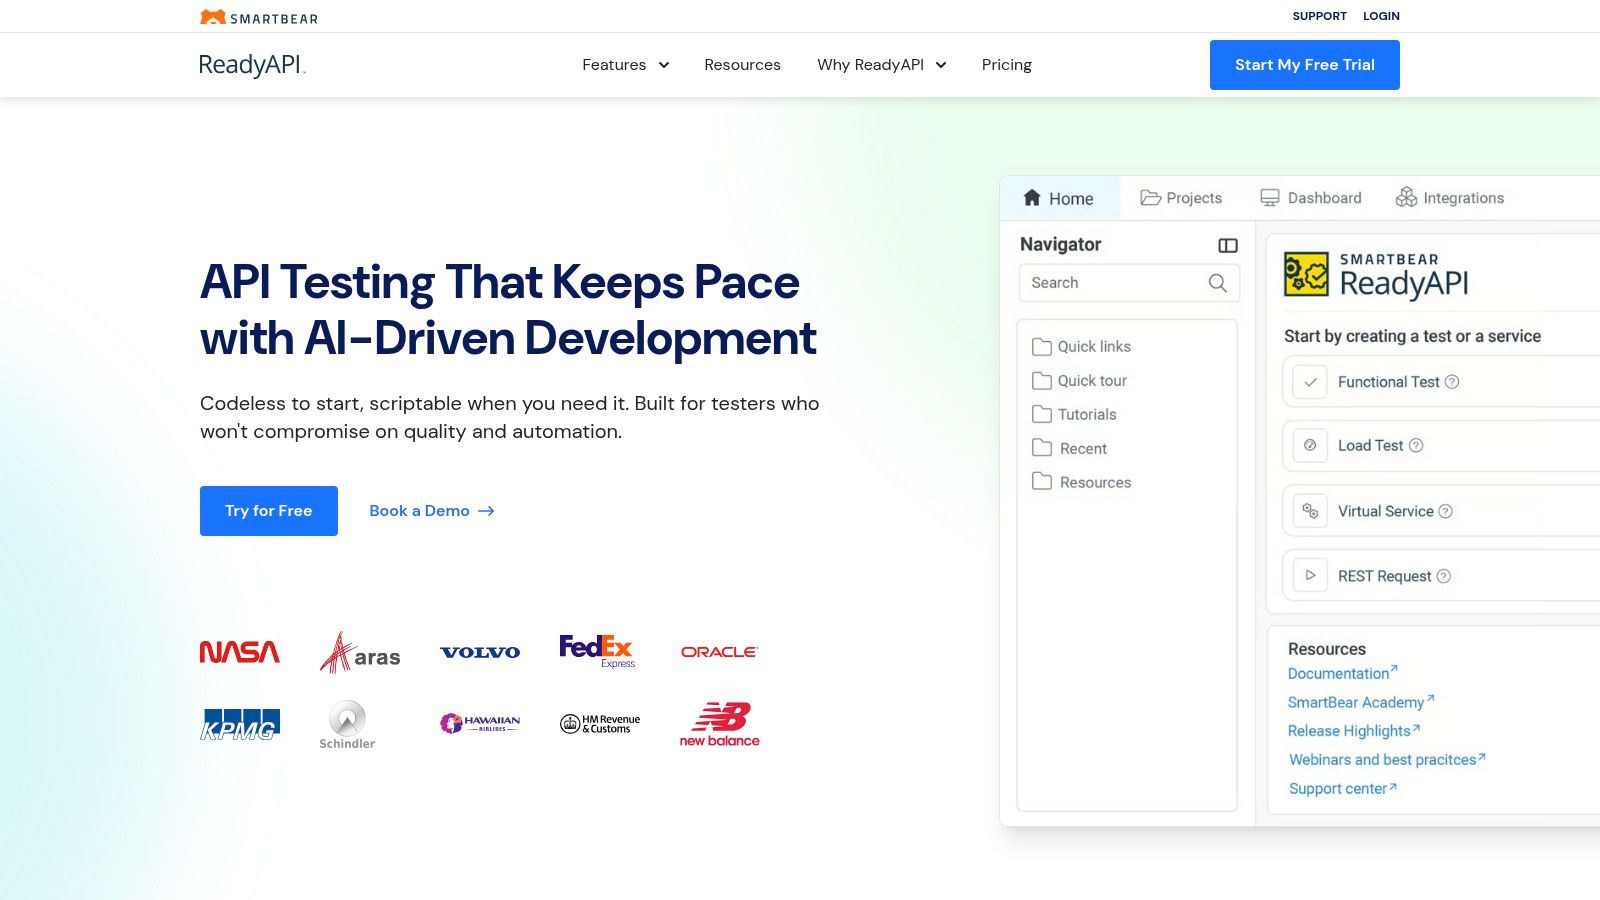Image resolution: width=1600 pixels, height=900 pixels.
Task: Click help icon next to Virtual Service
Action: pyautogui.click(x=1445, y=512)
